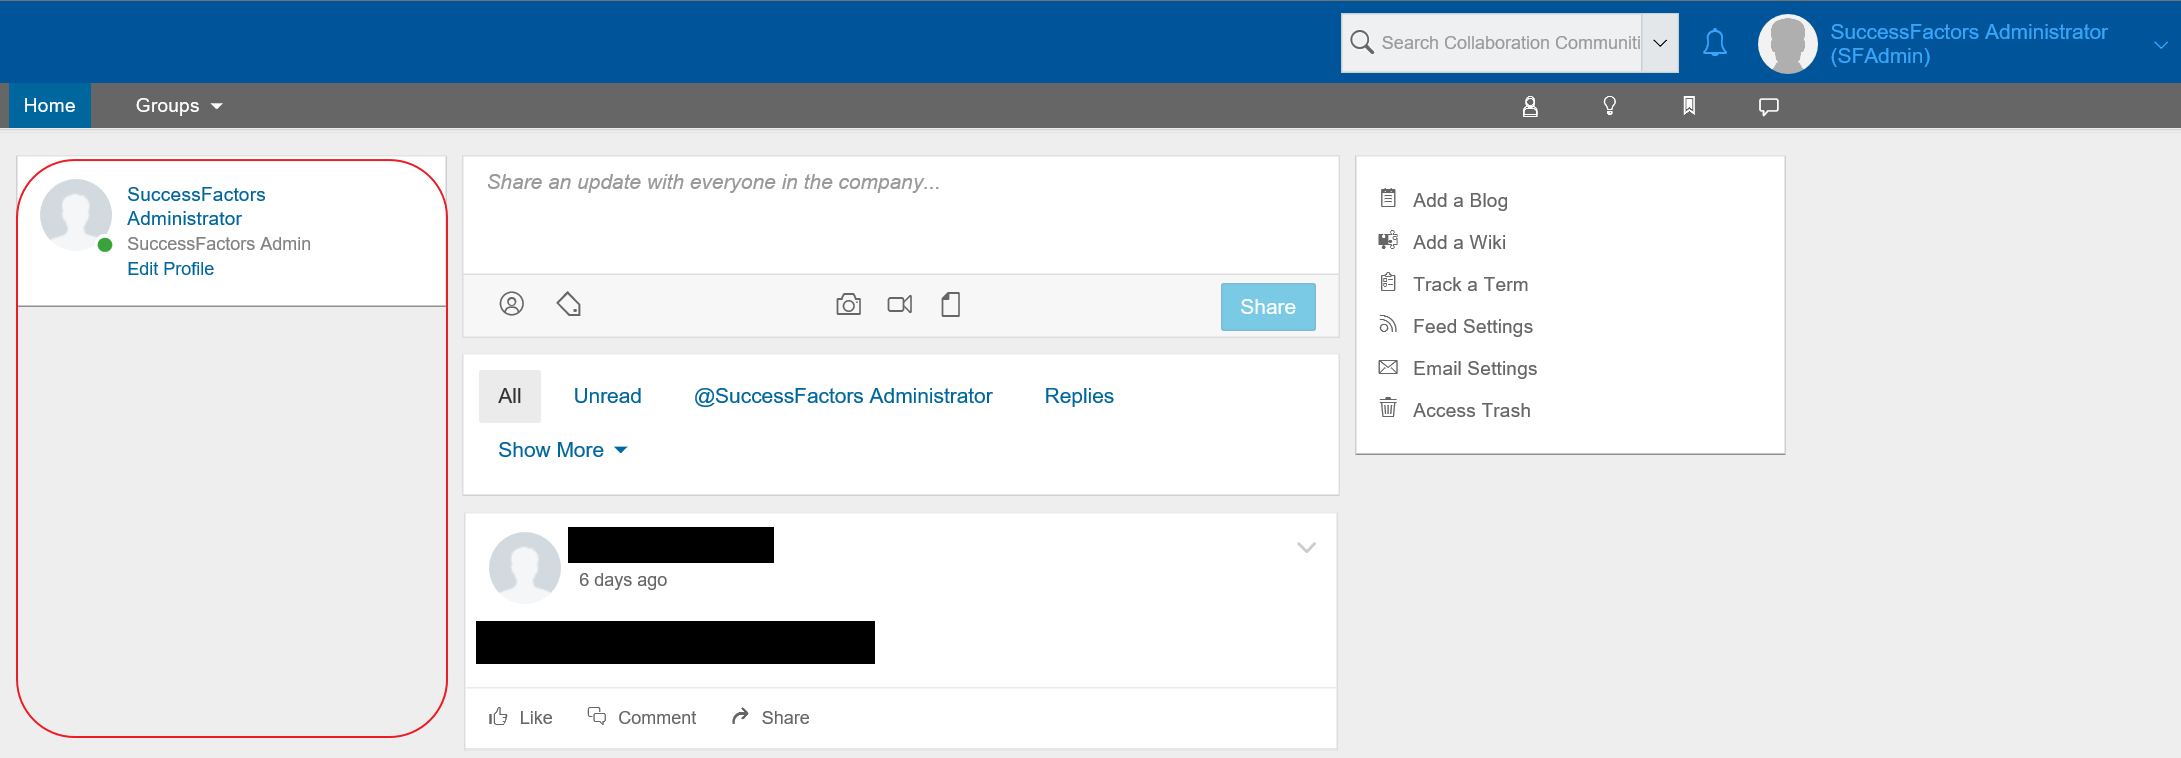Open the Groups dropdown menu

[179, 106]
